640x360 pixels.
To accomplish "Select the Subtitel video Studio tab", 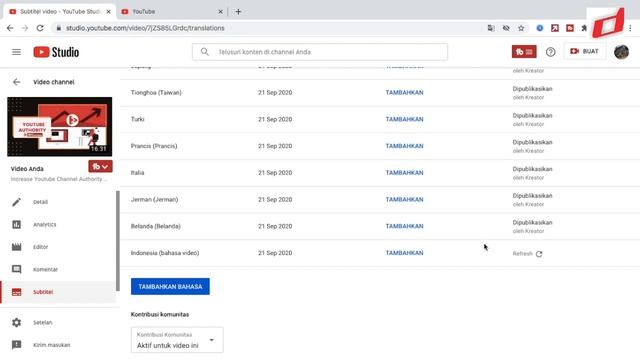I will [x=60, y=12].
